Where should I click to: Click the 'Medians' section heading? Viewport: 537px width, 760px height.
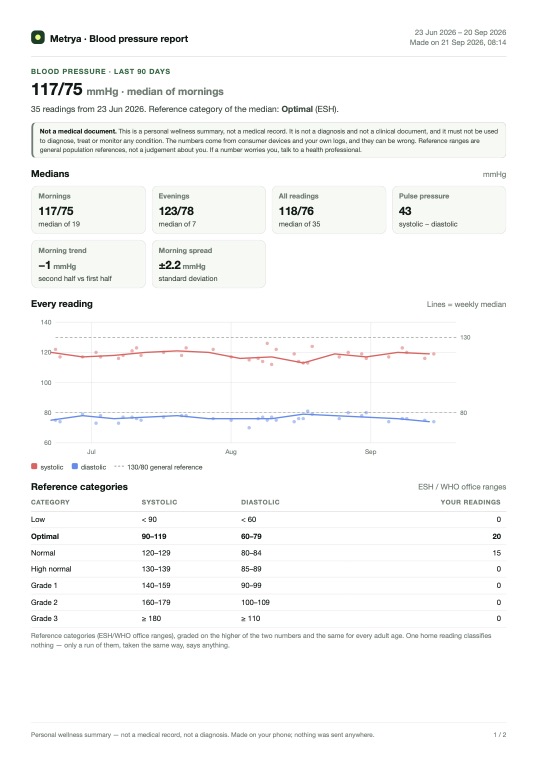50,174
